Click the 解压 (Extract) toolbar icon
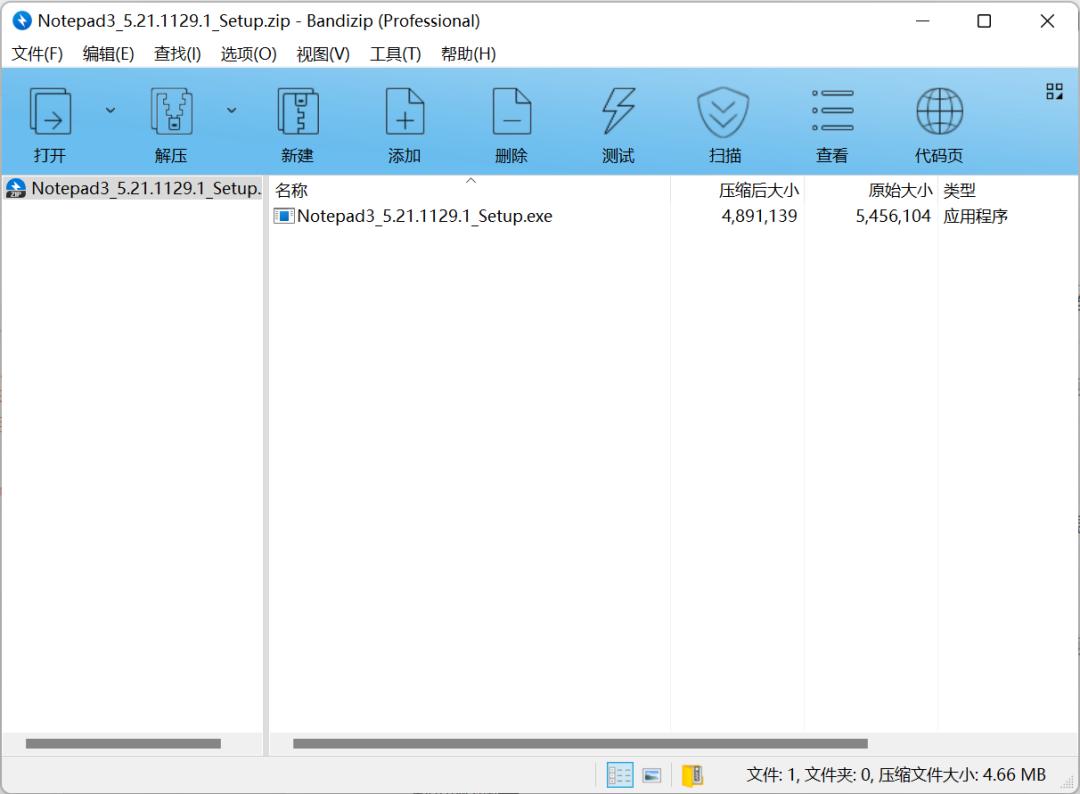 pos(171,112)
